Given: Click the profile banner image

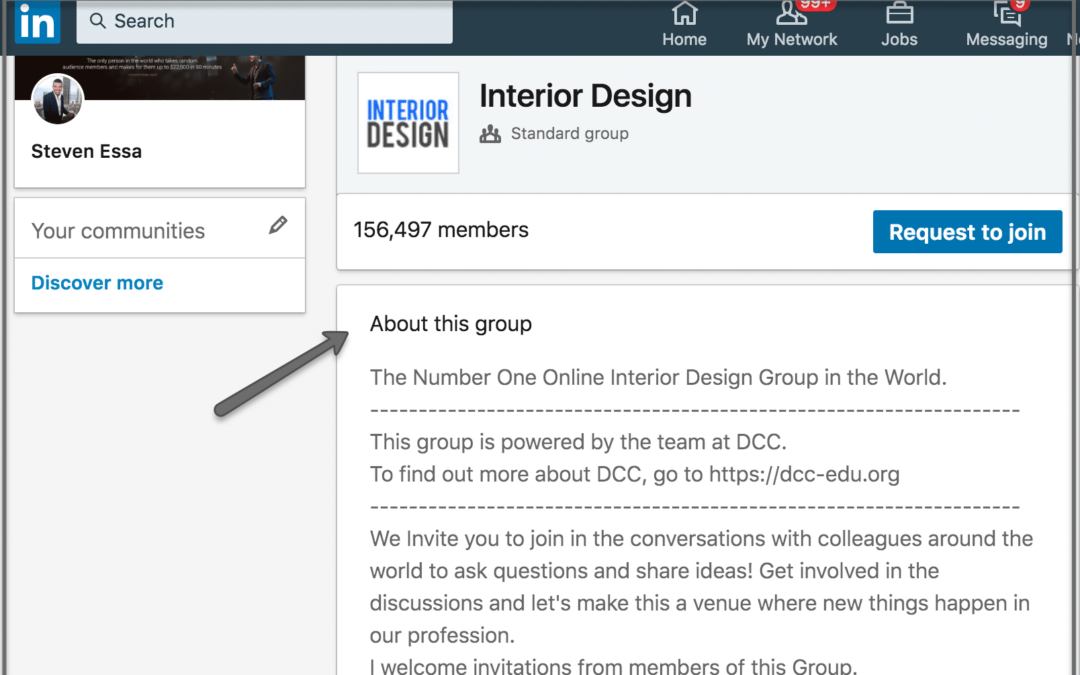Looking at the screenshot, I should coord(160,78).
